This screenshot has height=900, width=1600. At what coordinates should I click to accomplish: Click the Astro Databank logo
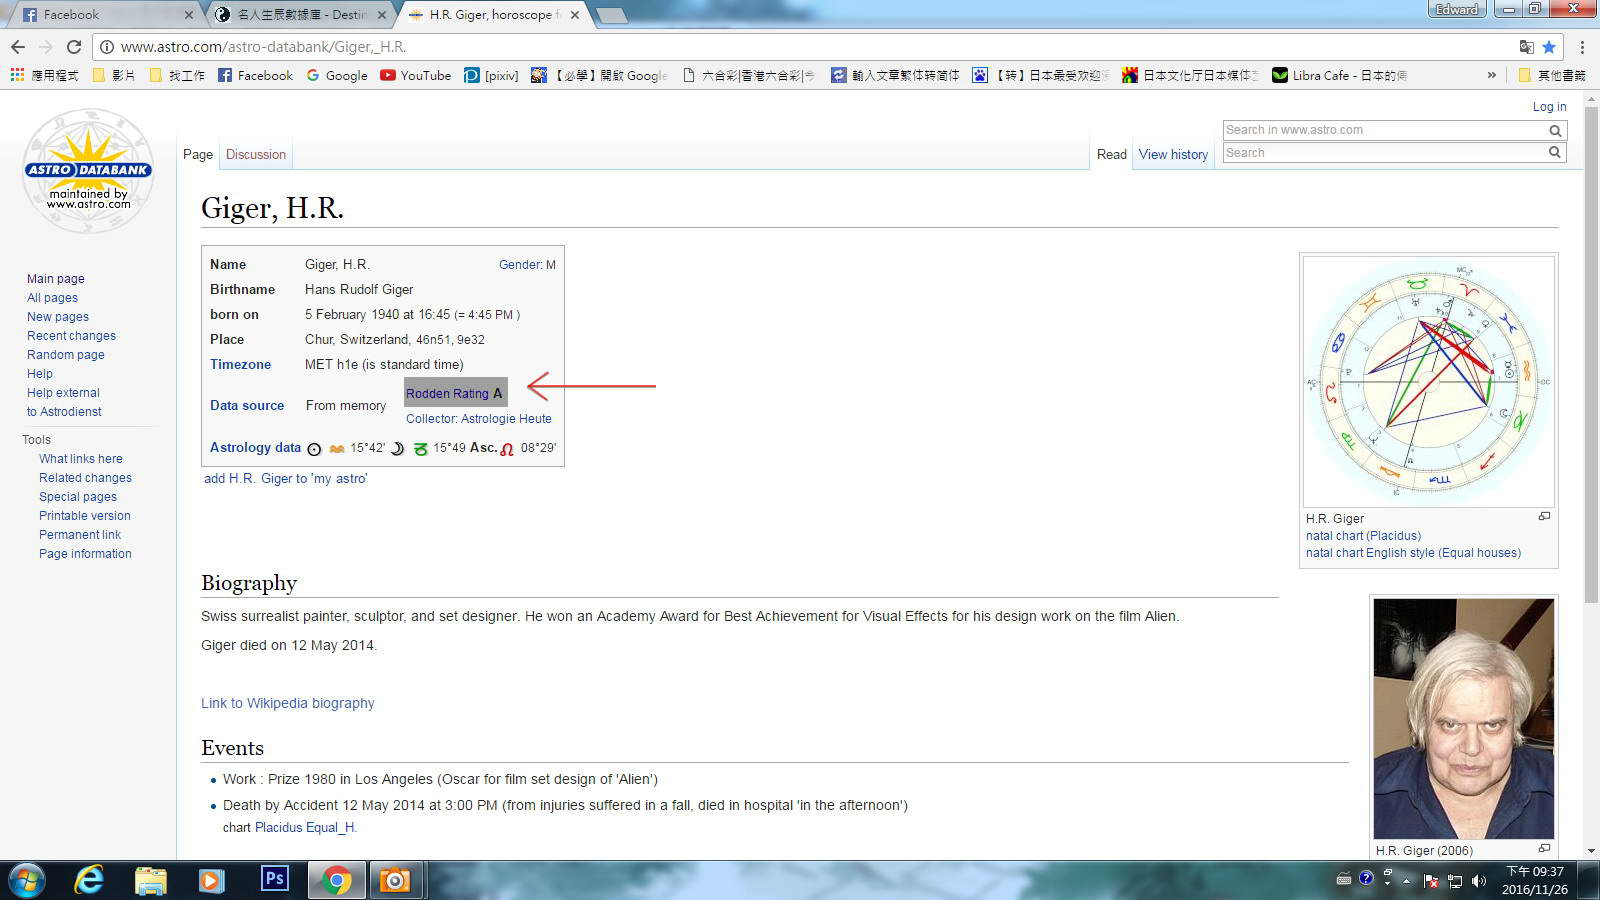[x=88, y=171]
